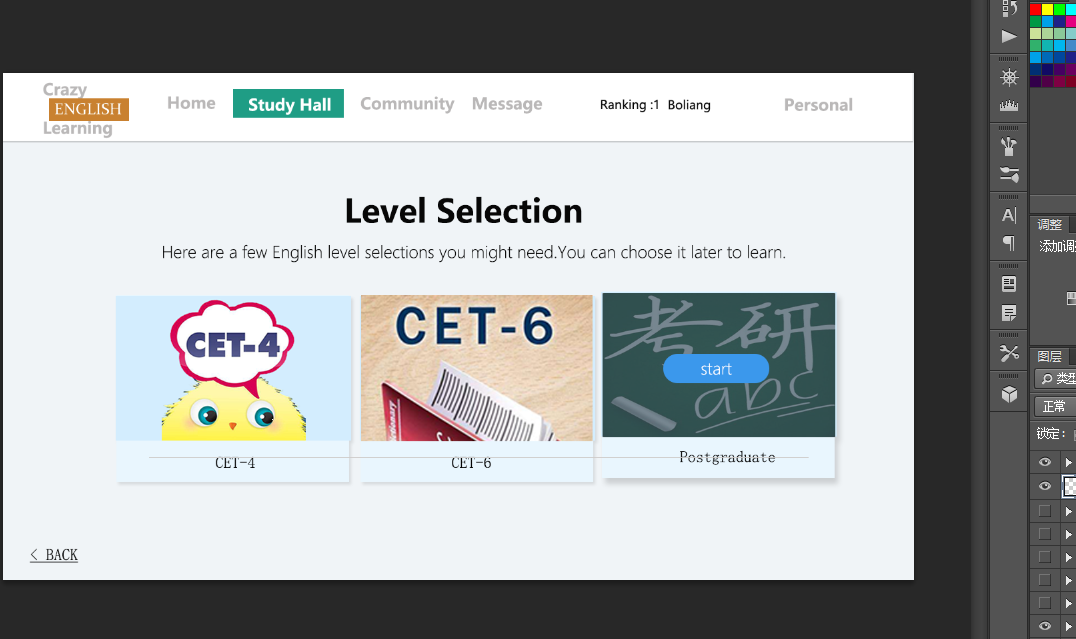The width and height of the screenshot is (1076, 639).
Task: Open the blend mode dropdown 正常
Action: coord(1055,406)
